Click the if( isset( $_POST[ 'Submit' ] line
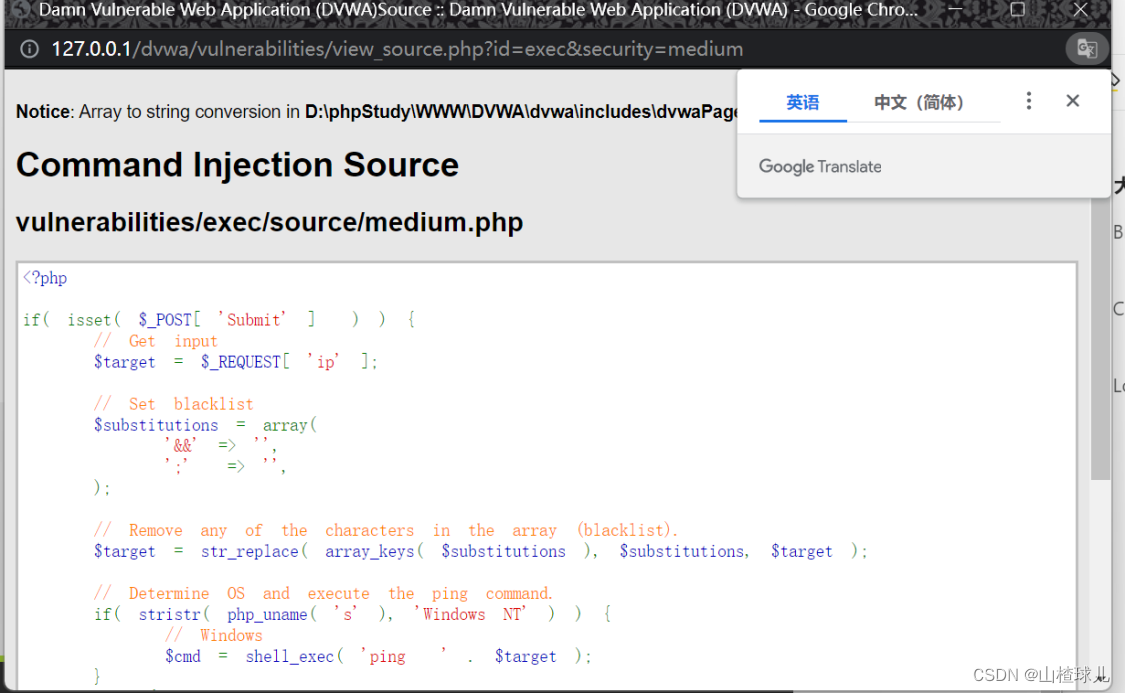This screenshot has height=693, width=1125. 219,319
